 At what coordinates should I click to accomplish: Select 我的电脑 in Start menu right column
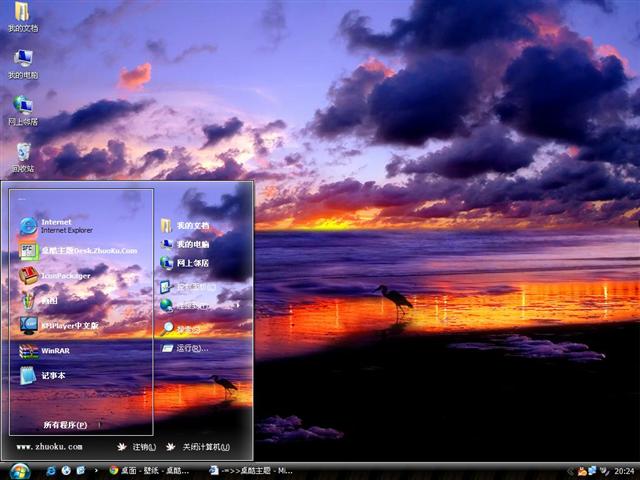(192, 244)
